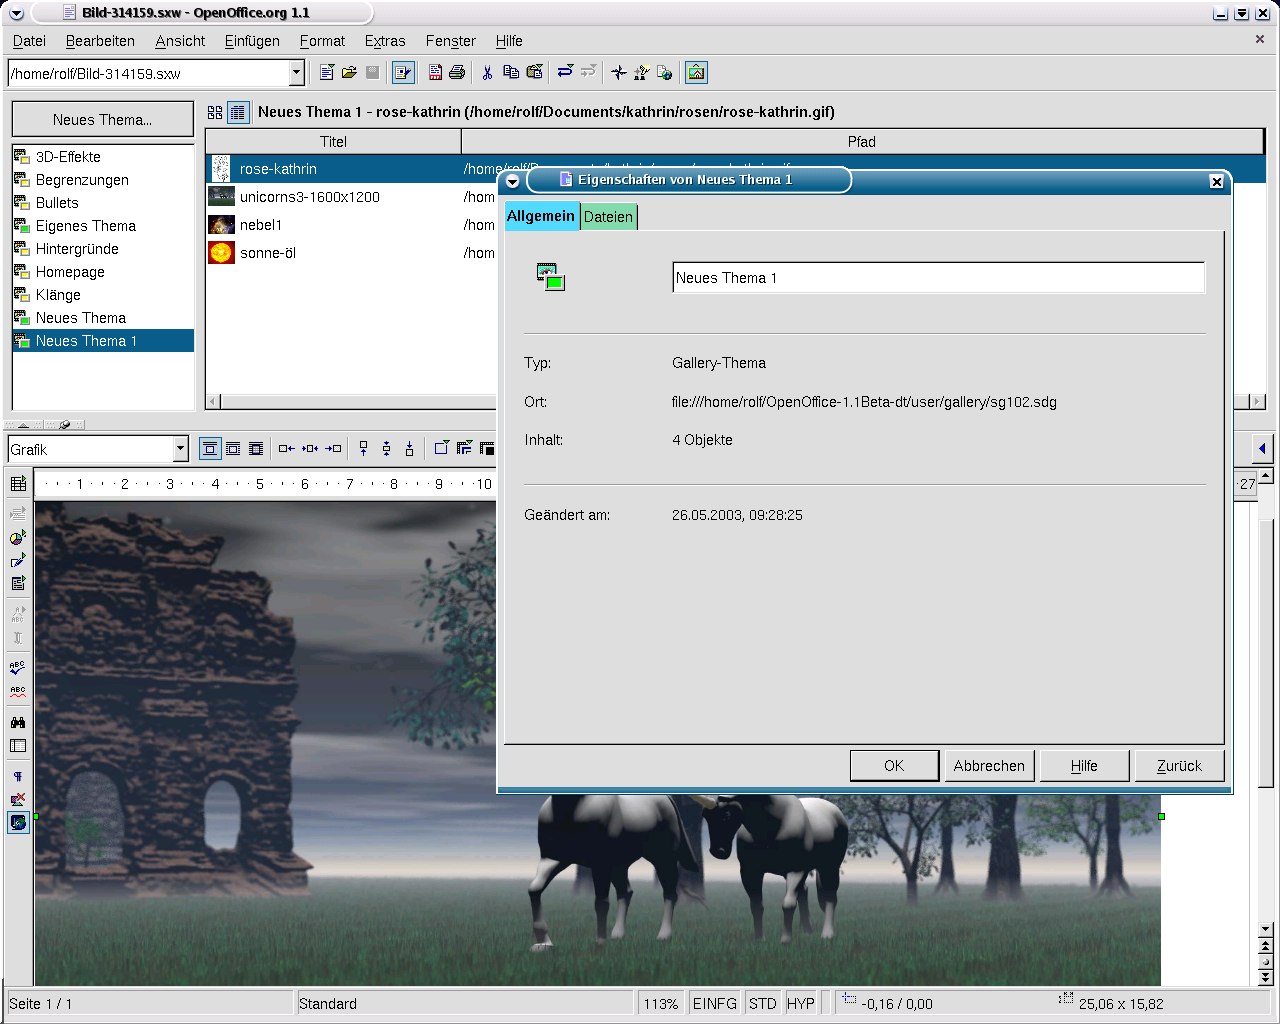Click the Print document icon

point(457,72)
